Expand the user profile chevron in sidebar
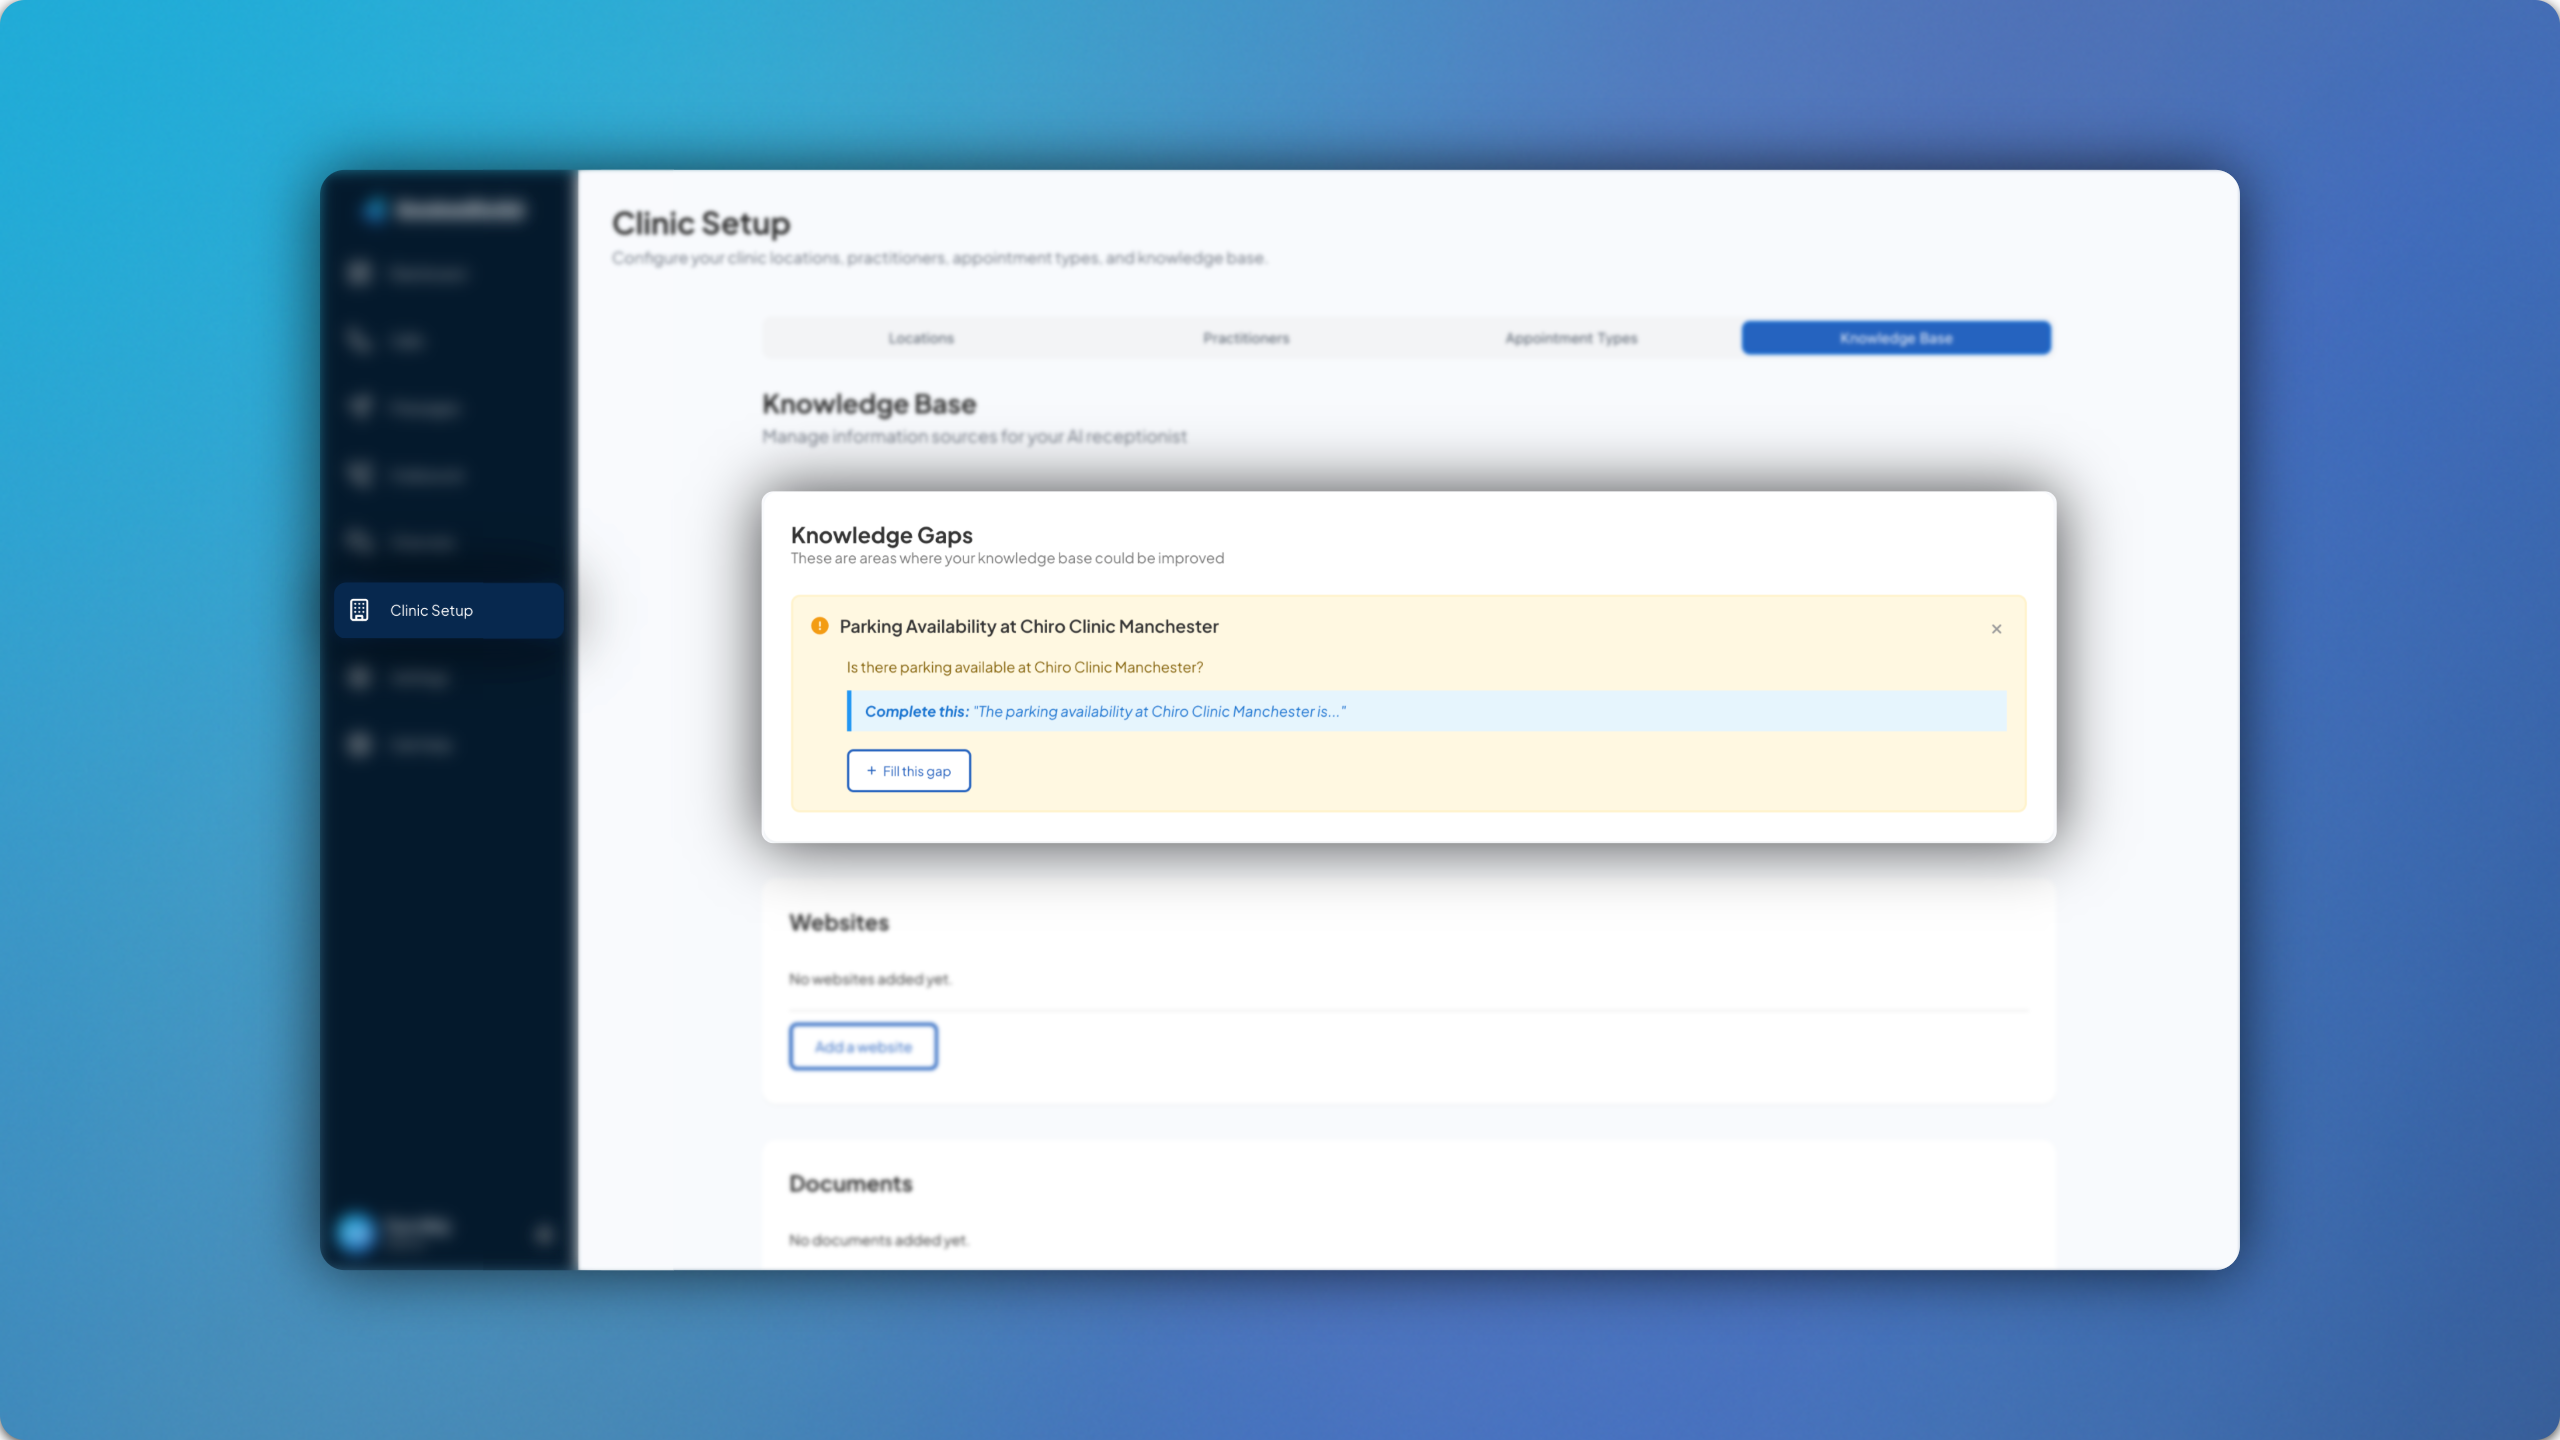The width and height of the screenshot is (2560, 1440). pos(544,1234)
